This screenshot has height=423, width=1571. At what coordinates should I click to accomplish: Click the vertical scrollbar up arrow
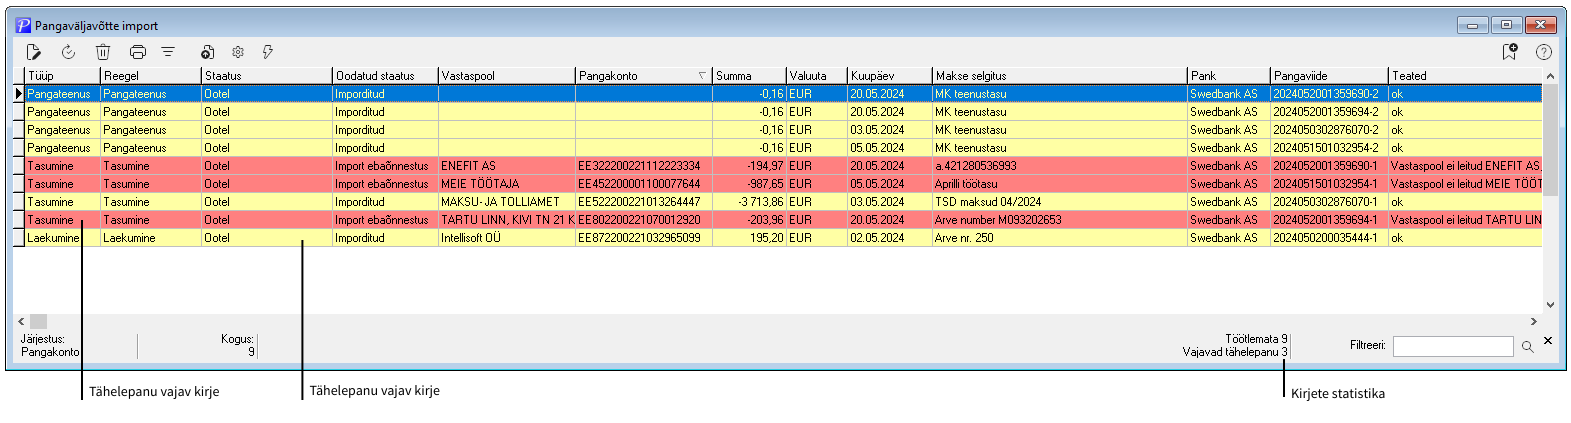[1550, 76]
